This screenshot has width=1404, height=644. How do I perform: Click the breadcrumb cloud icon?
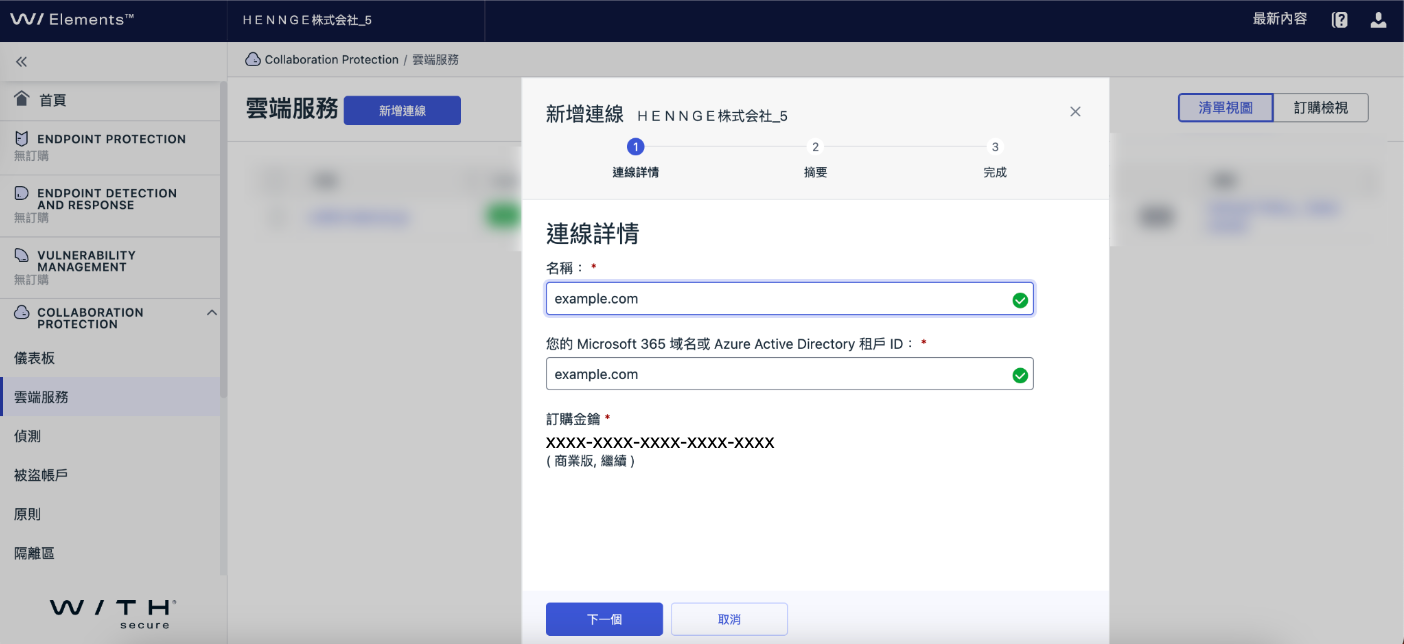[x=253, y=60]
